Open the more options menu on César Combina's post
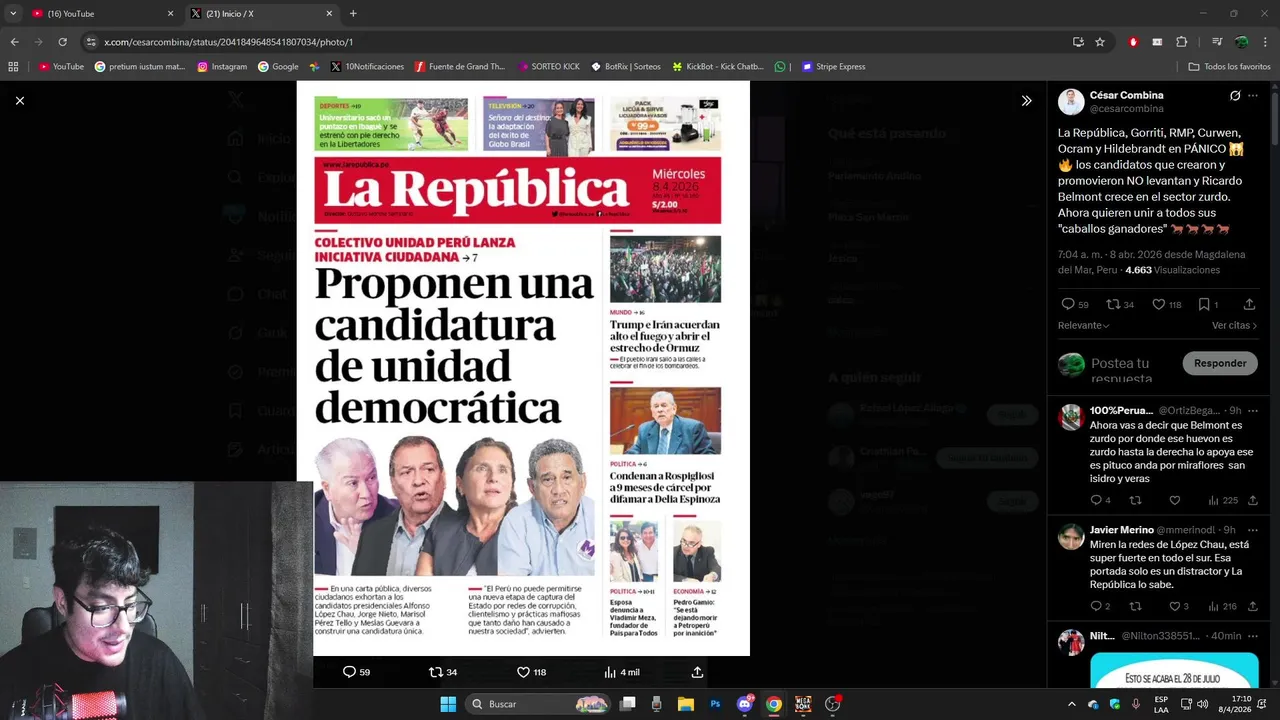The width and height of the screenshot is (1280, 720). (x=1253, y=96)
